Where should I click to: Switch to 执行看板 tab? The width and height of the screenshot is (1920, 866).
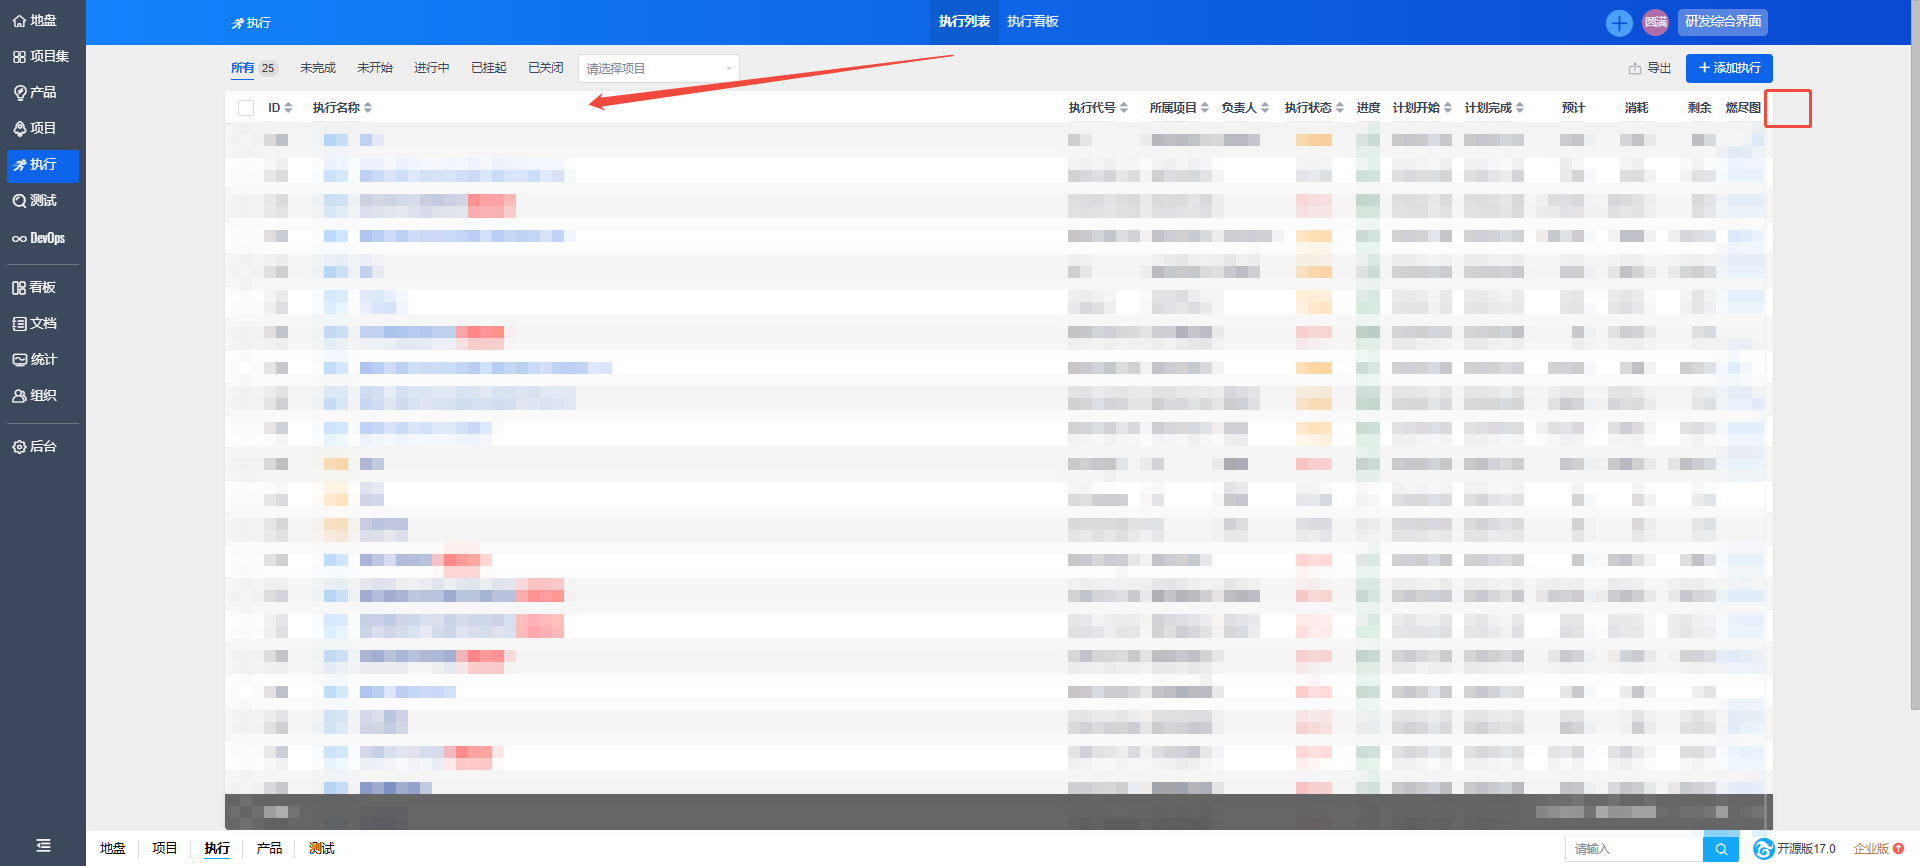coord(1033,22)
